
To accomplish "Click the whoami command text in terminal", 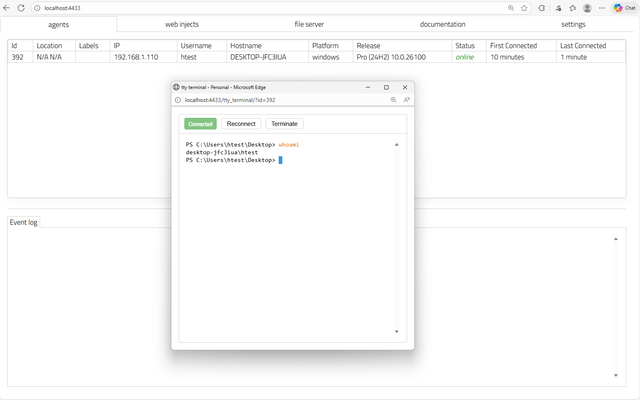I will [x=289, y=144].
